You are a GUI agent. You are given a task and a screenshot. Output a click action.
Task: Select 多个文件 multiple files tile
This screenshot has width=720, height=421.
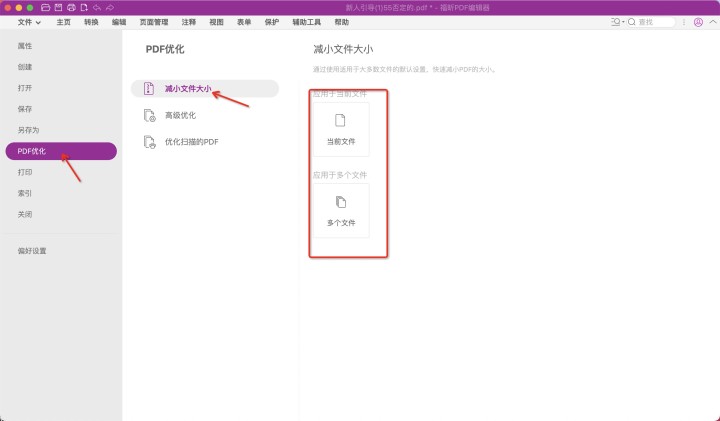coord(340,210)
